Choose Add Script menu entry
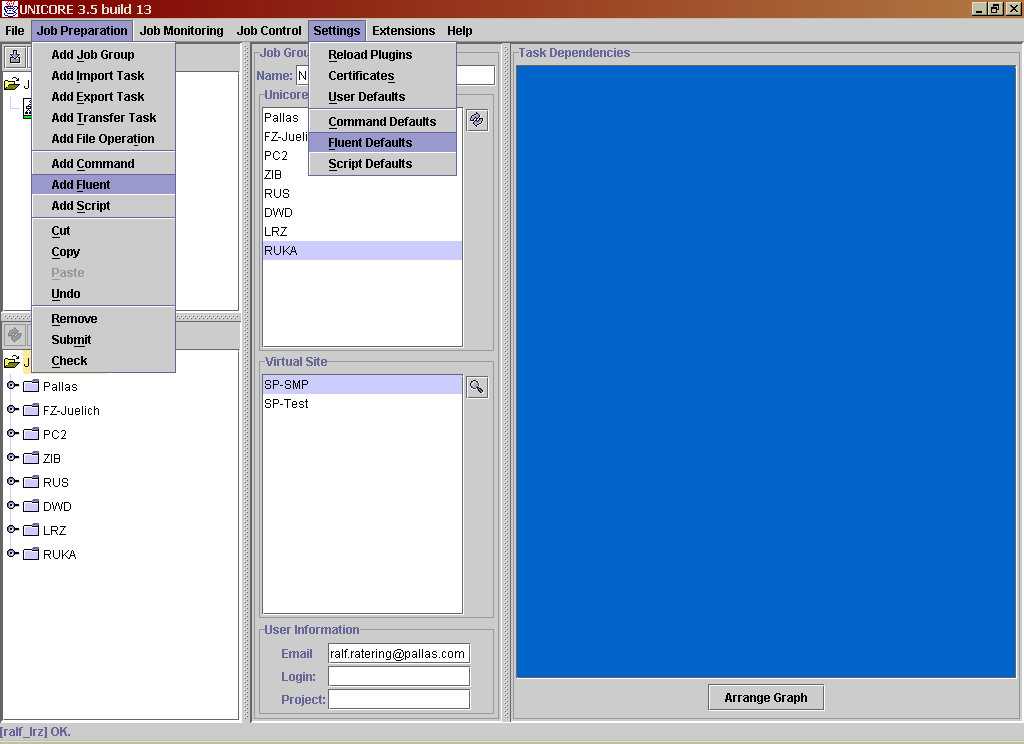Screen dimensions: 1024x744 click(x=104, y=206)
